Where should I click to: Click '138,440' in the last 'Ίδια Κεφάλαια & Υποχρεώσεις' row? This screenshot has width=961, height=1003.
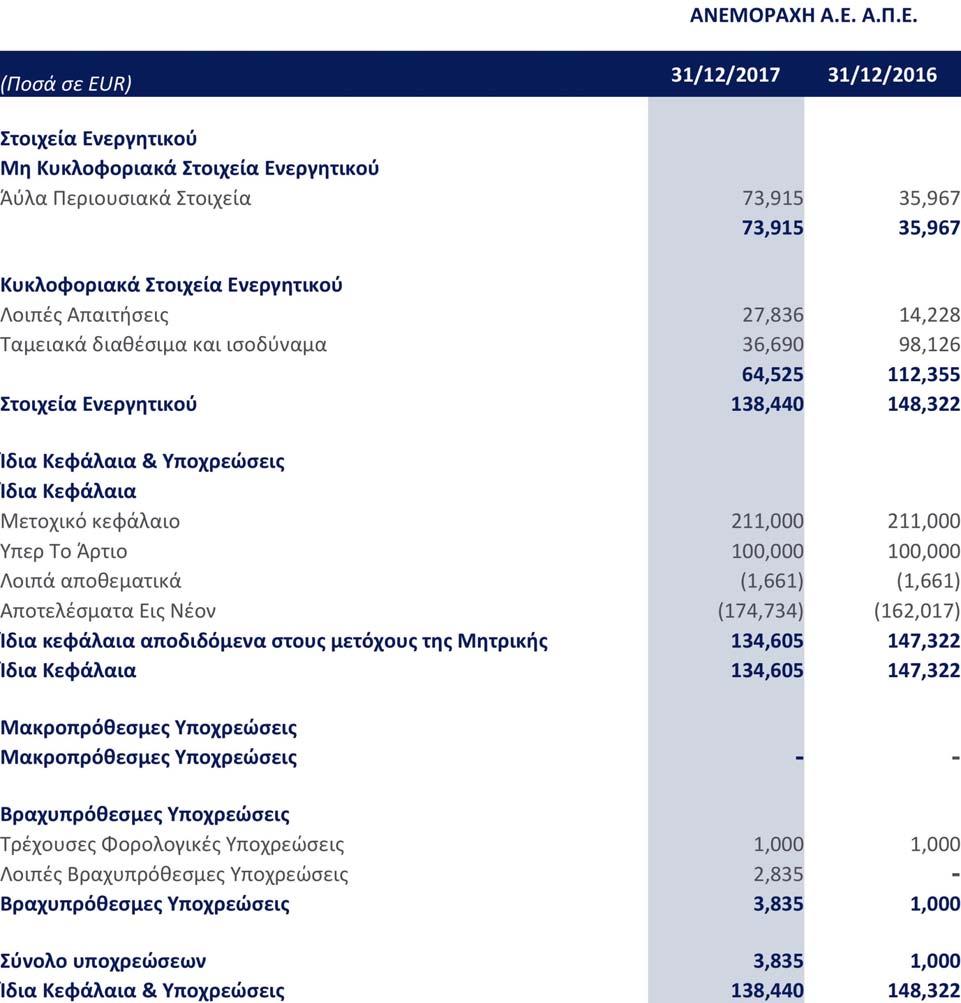pos(767,991)
